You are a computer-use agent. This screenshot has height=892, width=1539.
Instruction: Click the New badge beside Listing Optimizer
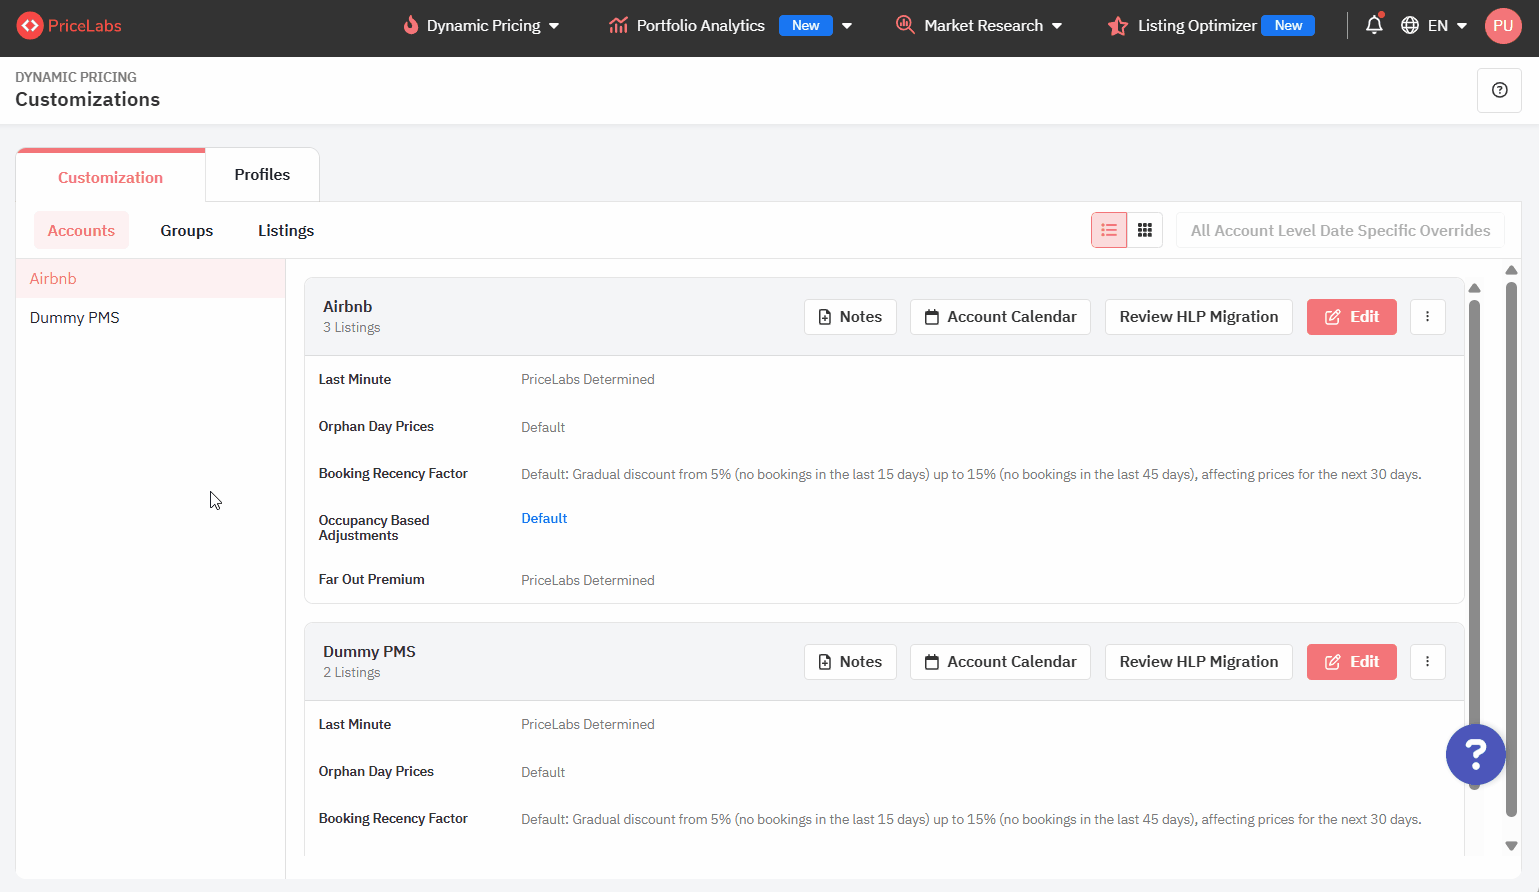click(x=1288, y=26)
